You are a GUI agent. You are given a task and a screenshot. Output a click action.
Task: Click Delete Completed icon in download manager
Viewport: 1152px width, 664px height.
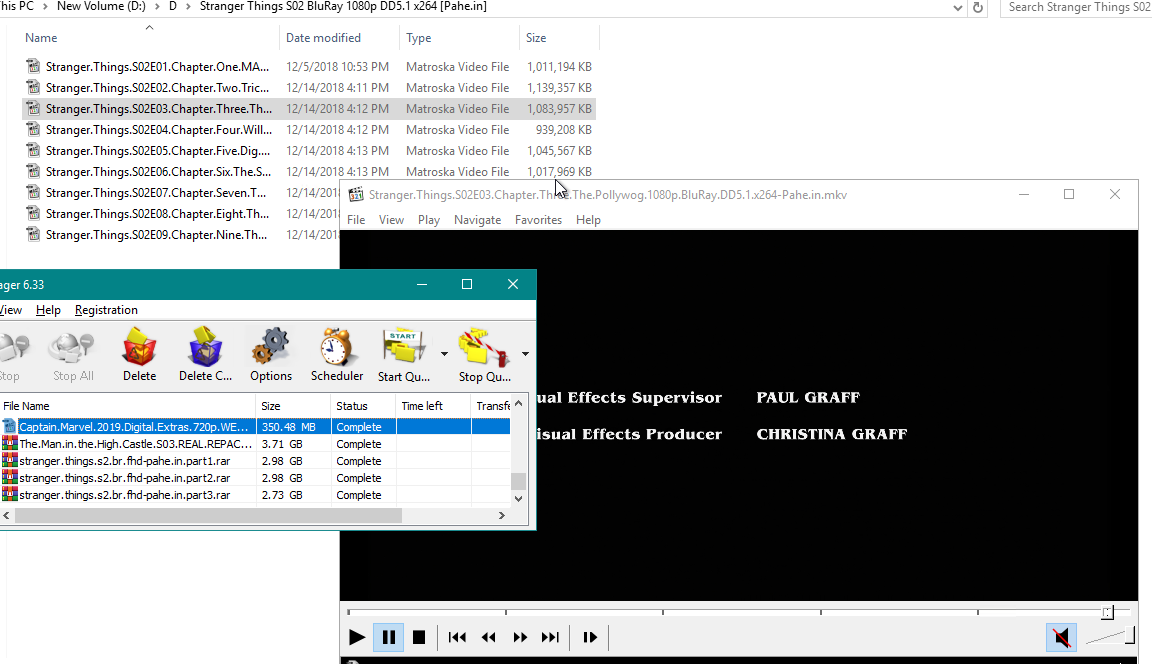205,355
